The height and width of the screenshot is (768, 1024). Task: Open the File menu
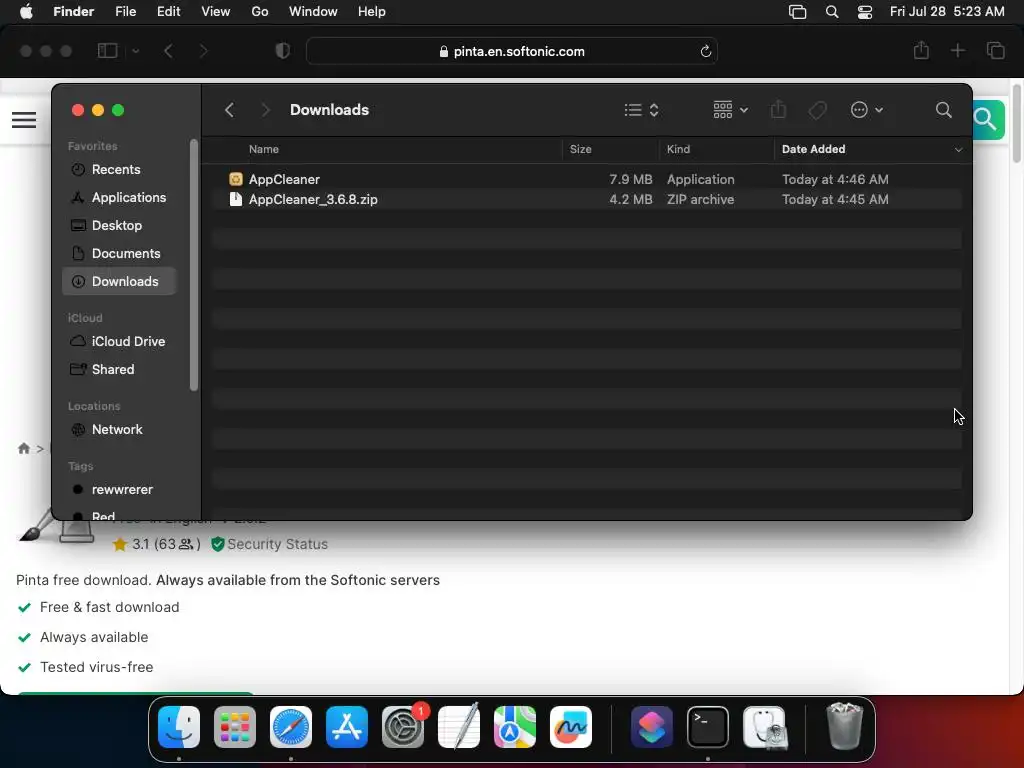(125, 11)
